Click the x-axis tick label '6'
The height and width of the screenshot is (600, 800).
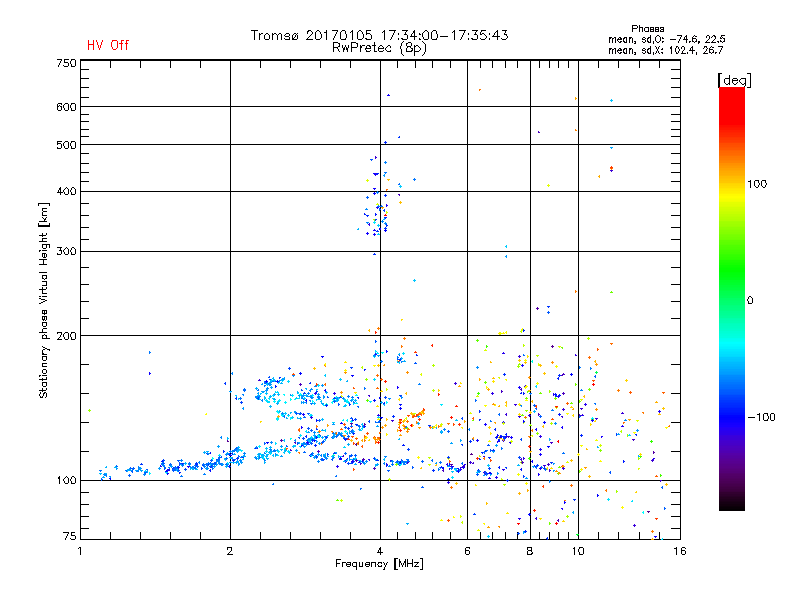[467, 551]
